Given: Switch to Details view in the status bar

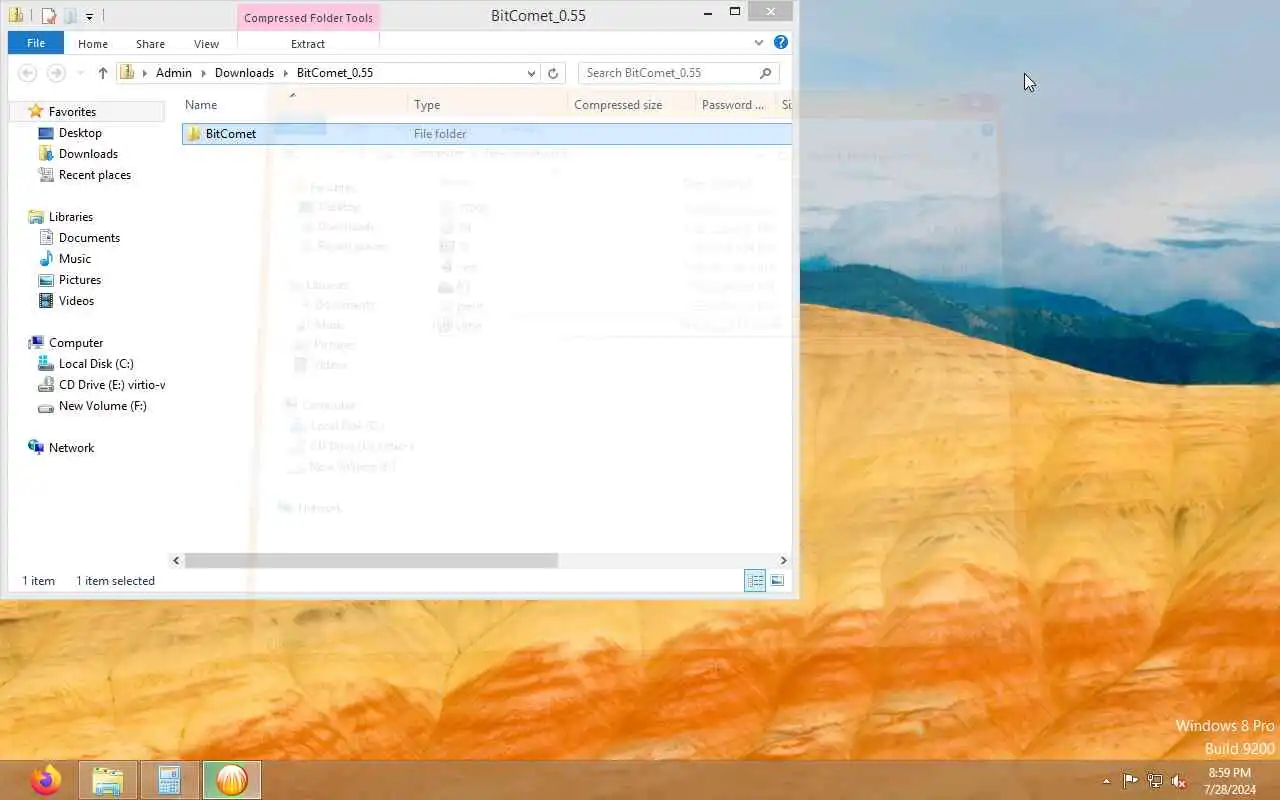Looking at the screenshot, I should 755,581.
